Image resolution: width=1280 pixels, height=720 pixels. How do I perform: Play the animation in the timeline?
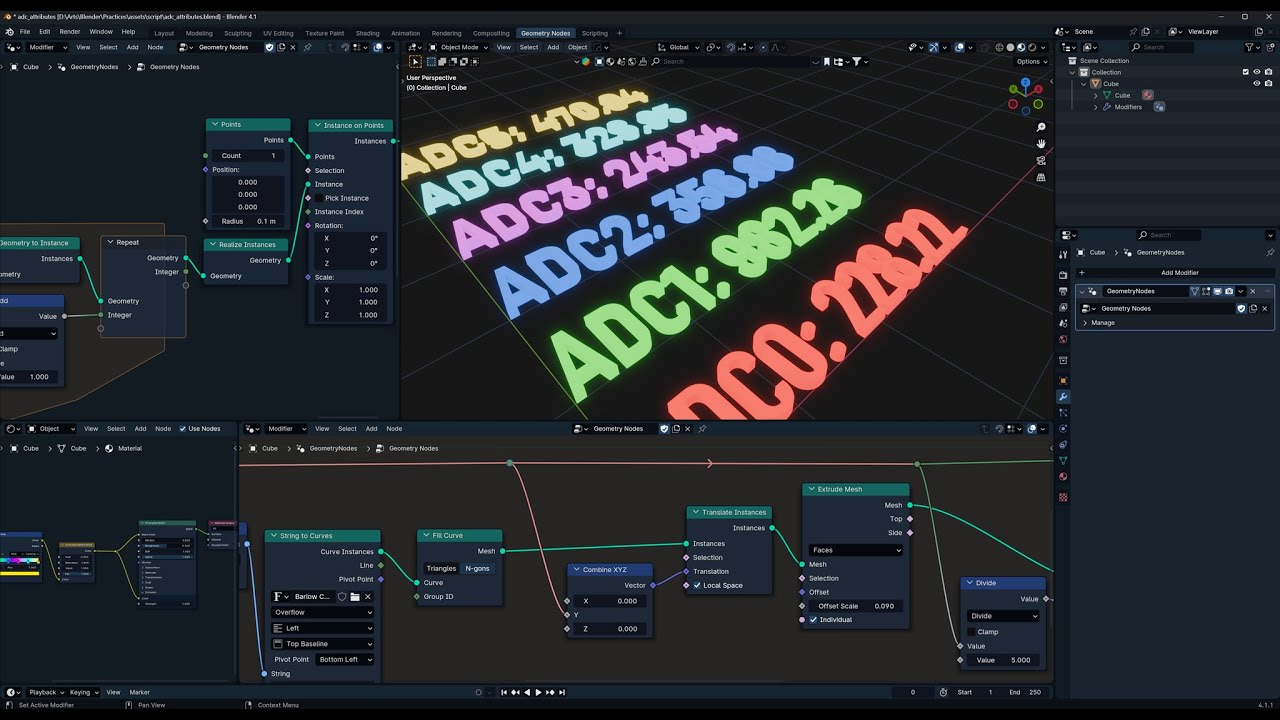coord(538,692)
